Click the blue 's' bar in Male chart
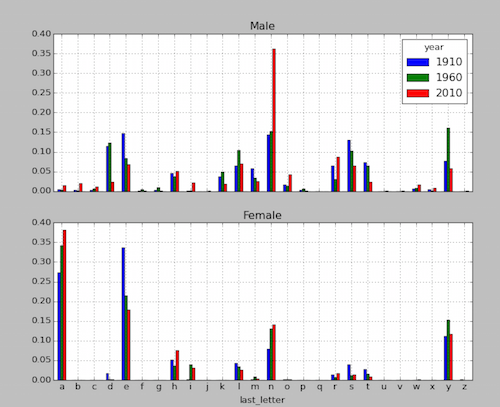The width and height of the screenshot is (500, 407). click(x=349, y=166)
